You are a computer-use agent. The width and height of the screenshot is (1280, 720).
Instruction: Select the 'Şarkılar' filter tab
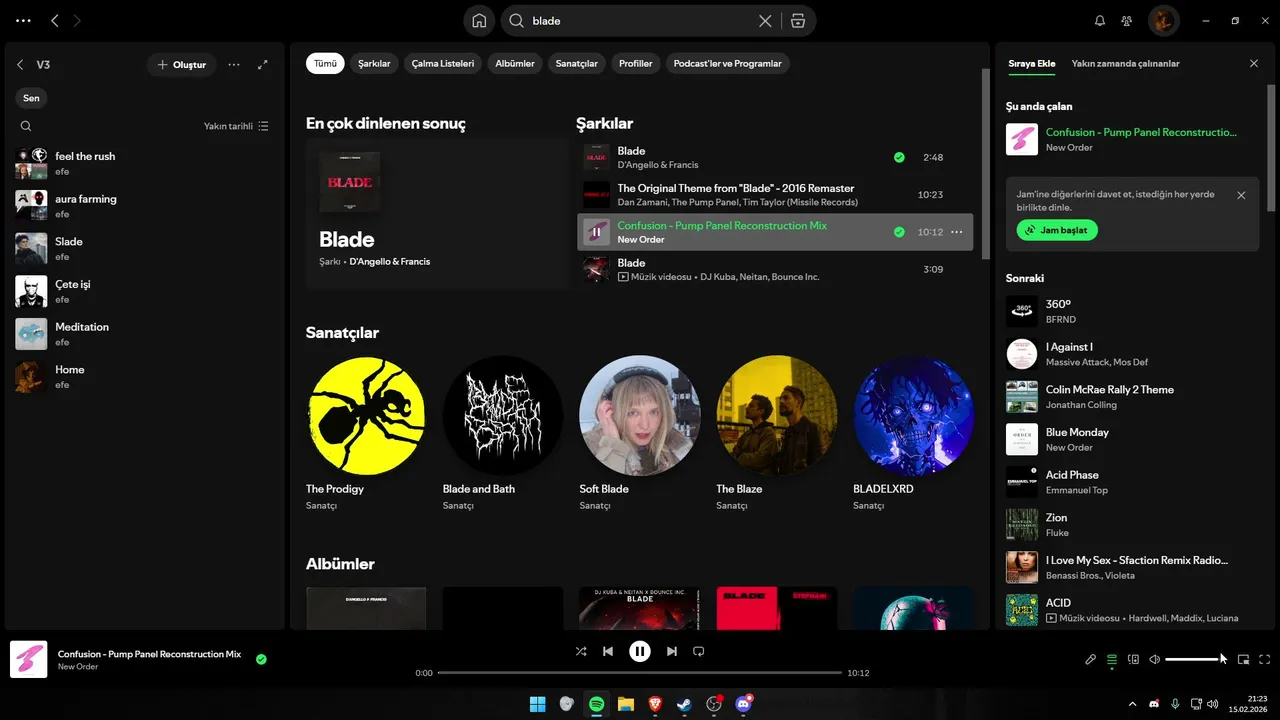pos(374,63)
